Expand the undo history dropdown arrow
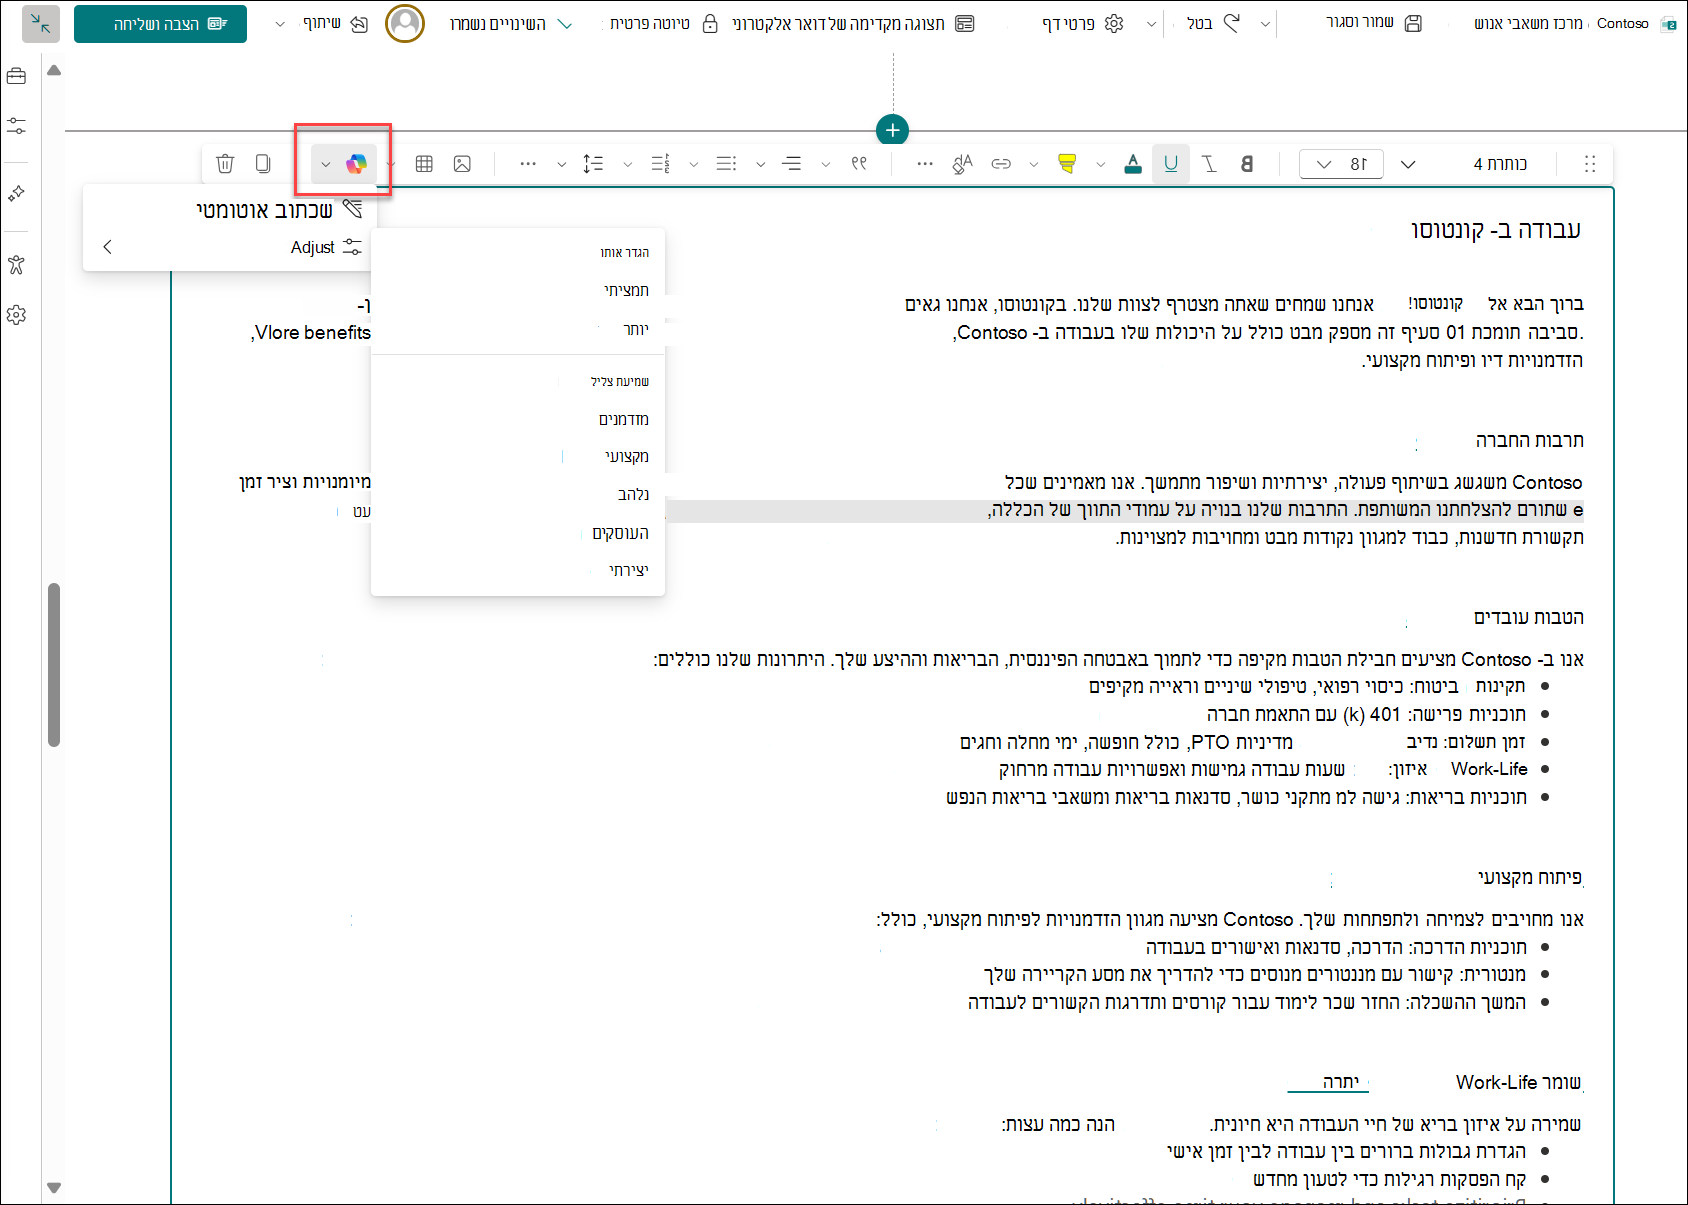This screenshot has height=1205, width=1688. 1266,24
